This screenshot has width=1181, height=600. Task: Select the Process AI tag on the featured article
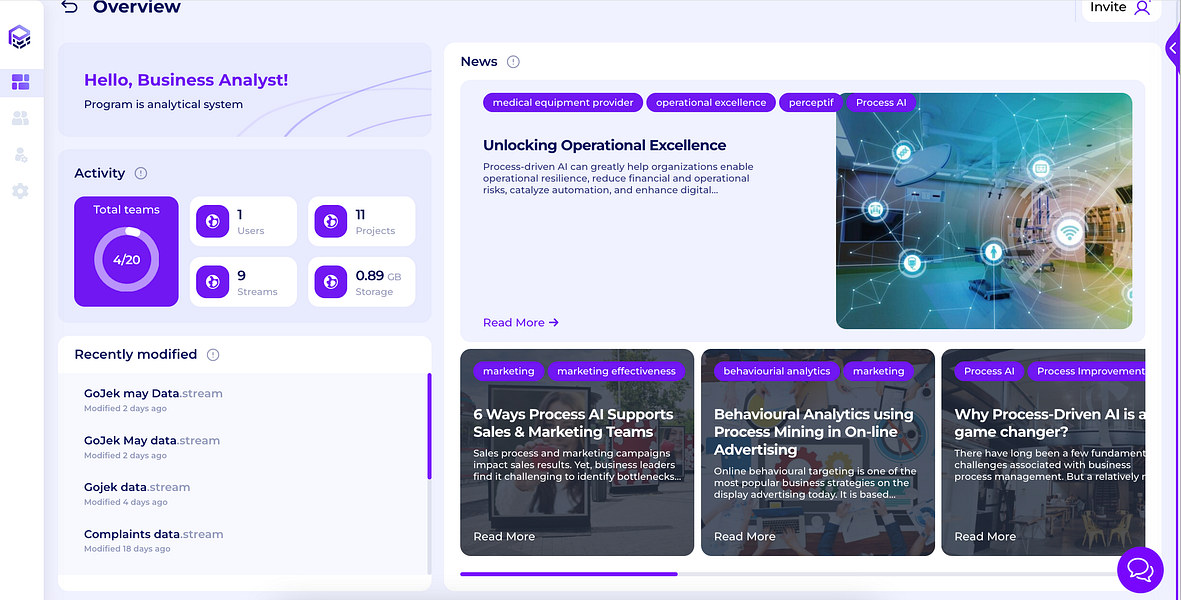880,102
